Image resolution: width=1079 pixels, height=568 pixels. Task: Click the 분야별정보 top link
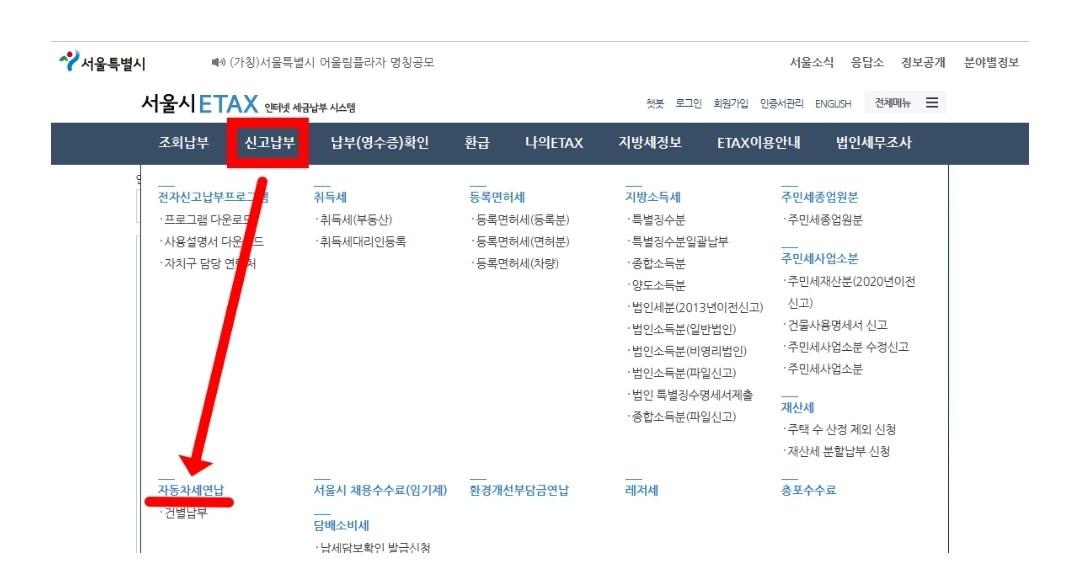992,63
